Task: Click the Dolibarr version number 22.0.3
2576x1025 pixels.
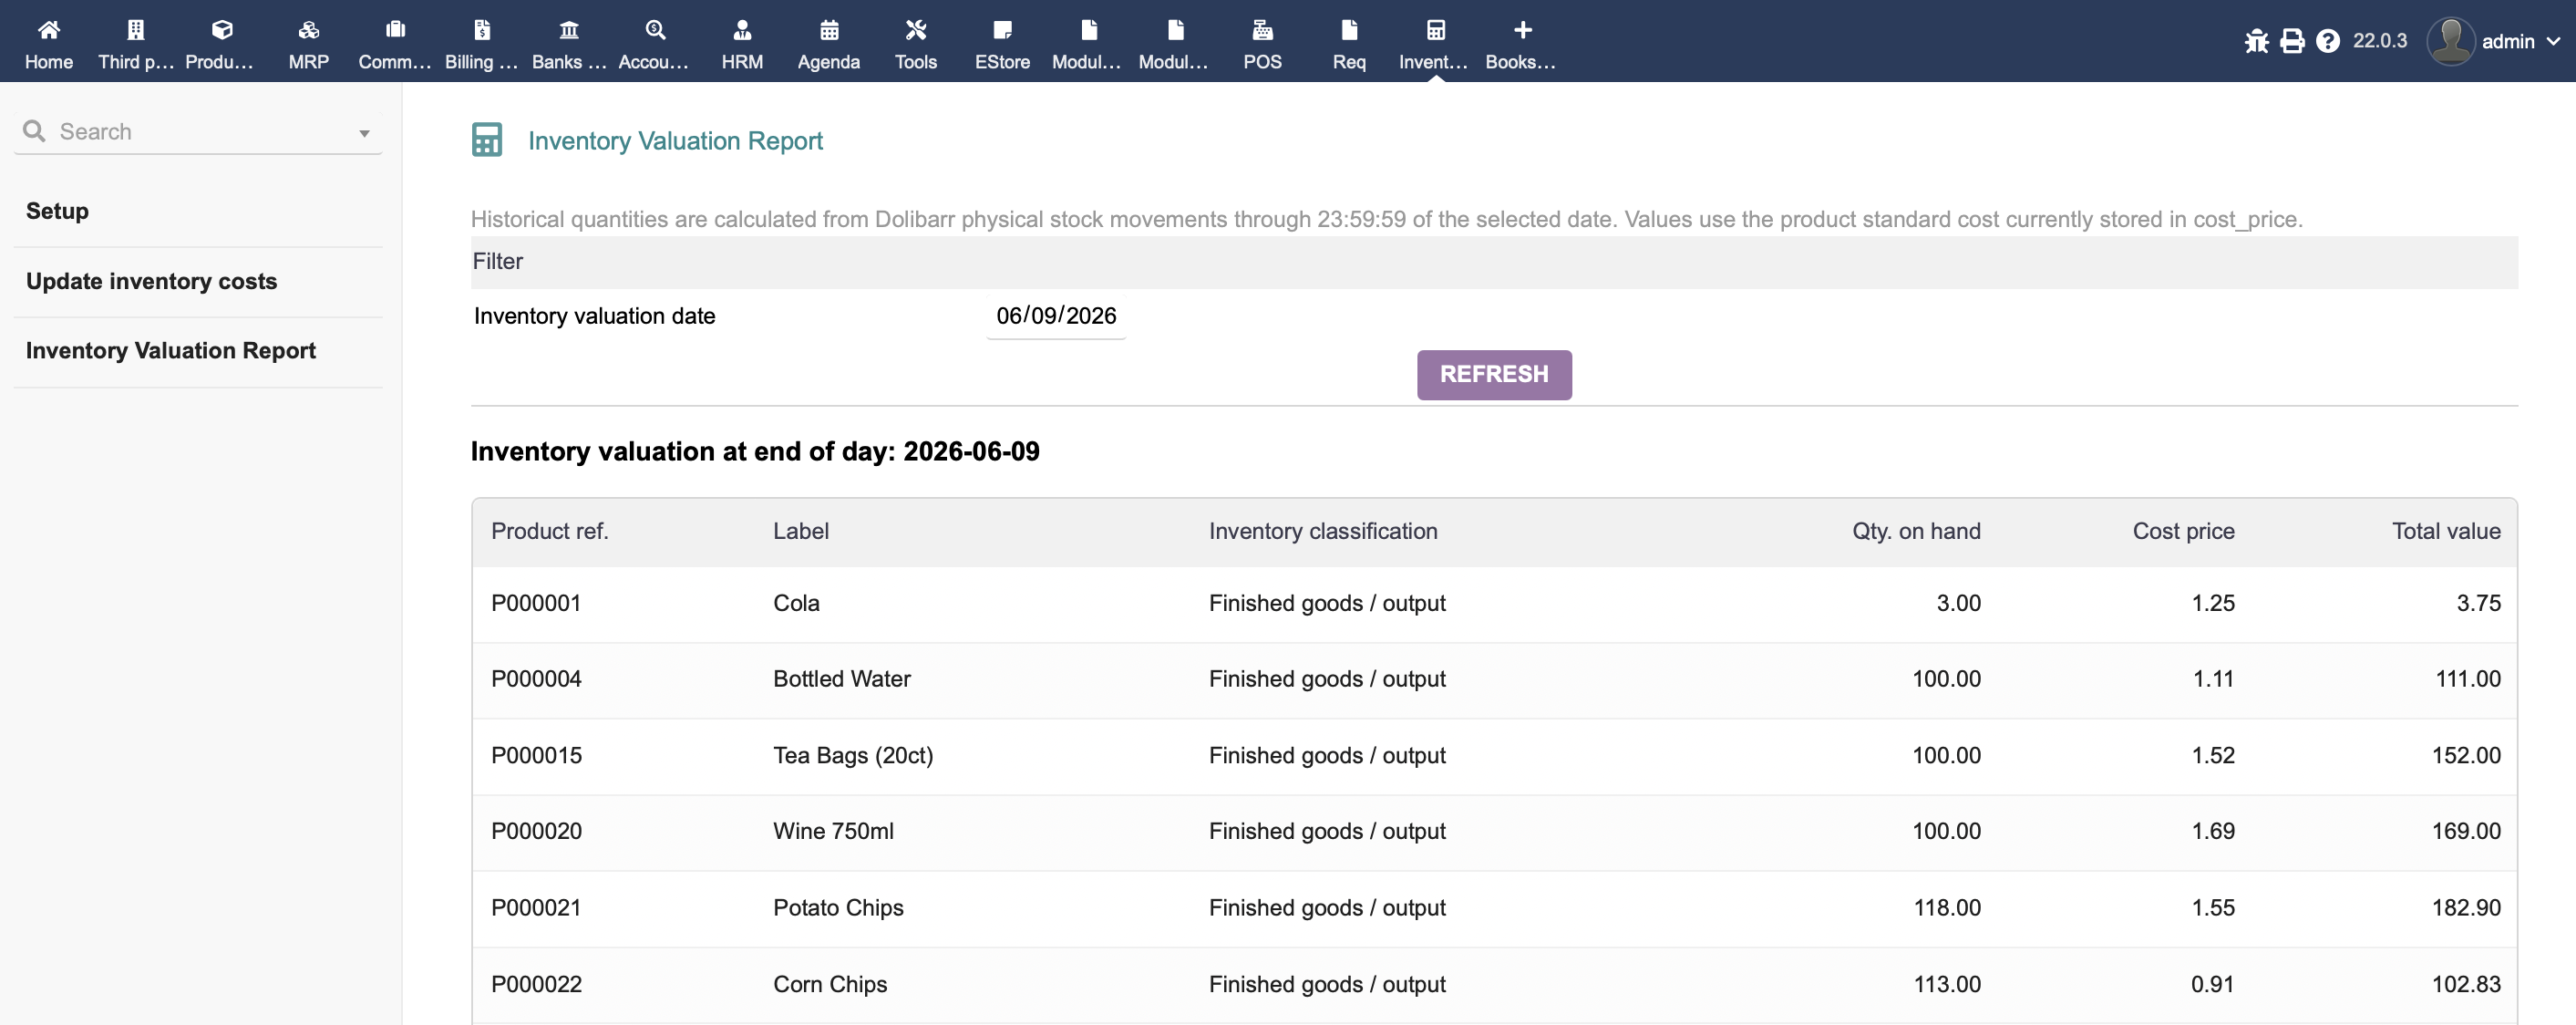Action: point(2379,41)
